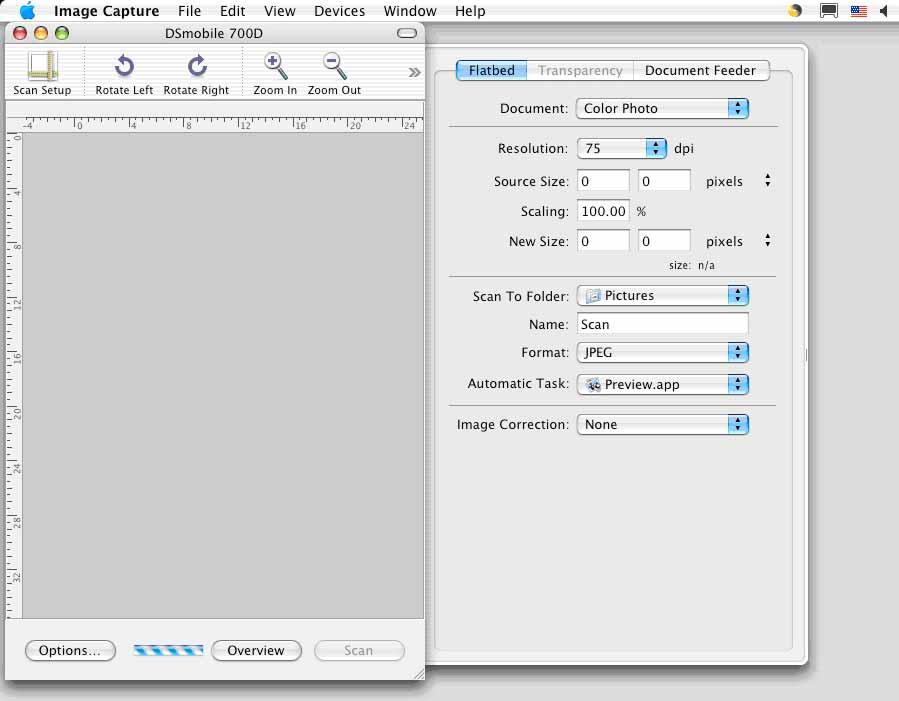This screenshot has height=701, width=899.
Task: Open the Automatic Task dropdown
Action: (x=662, y=384)
